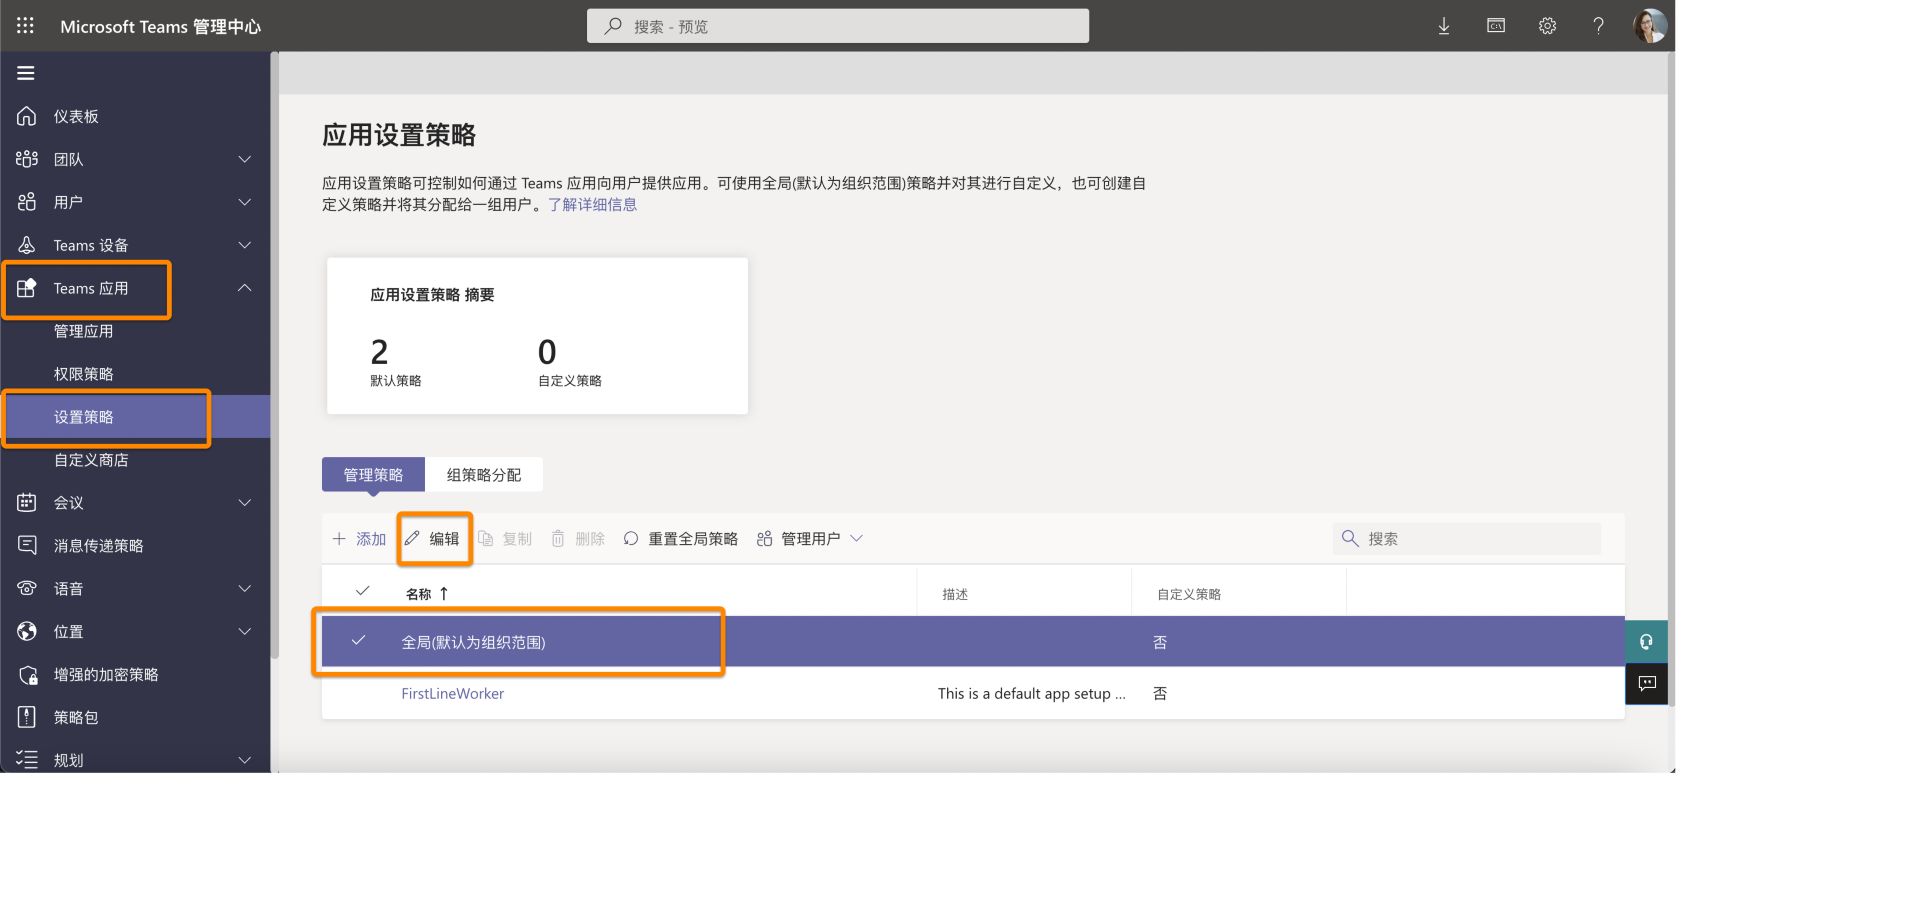Open 权限策略 in the sidebar

[83, 374]
